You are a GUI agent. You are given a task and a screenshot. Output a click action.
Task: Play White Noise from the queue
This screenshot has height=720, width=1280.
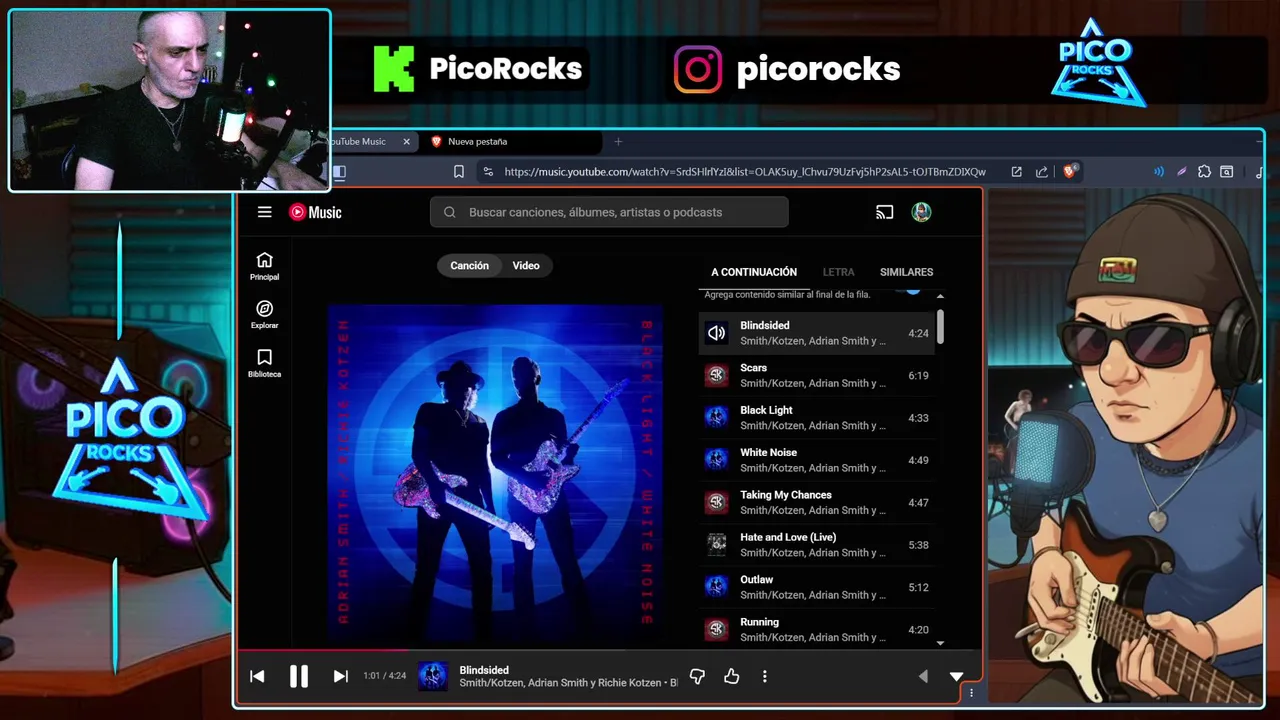click(x=816, y=460)
